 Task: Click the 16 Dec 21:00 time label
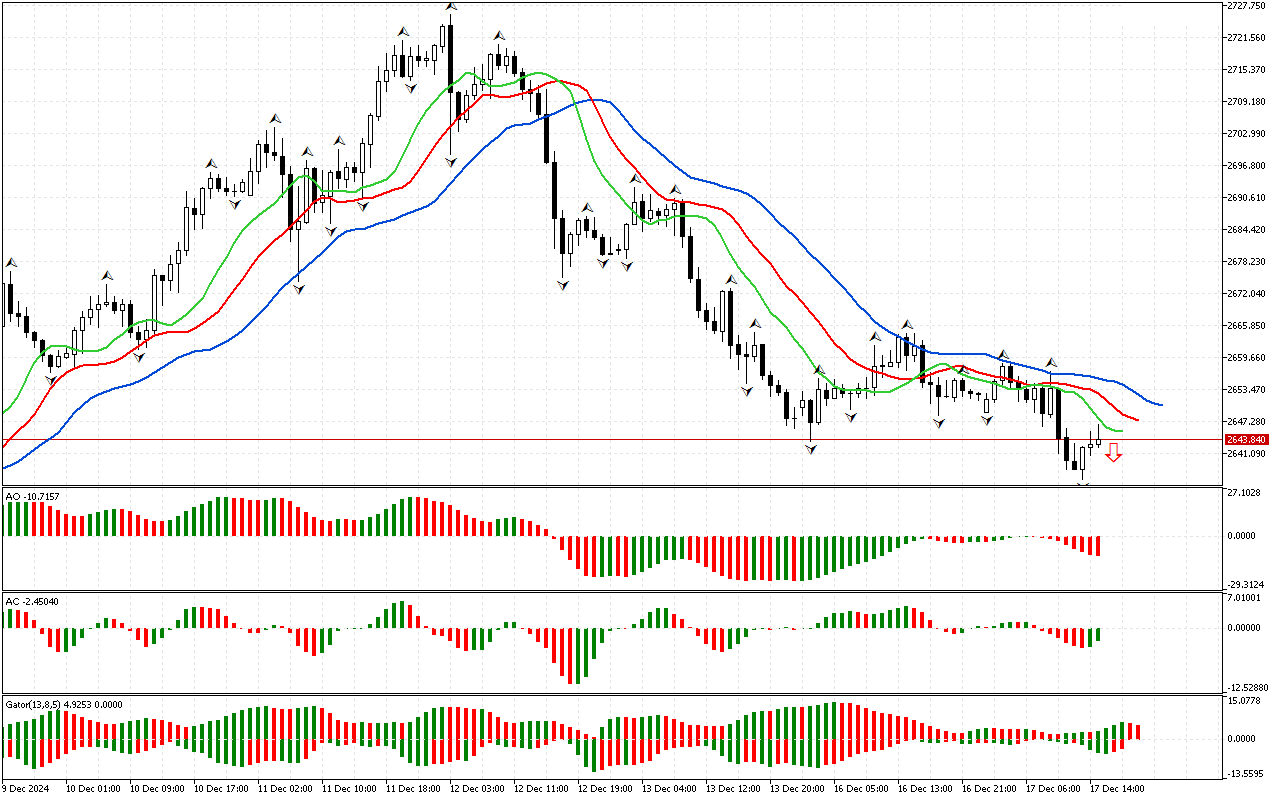click(x=989, y=788)
